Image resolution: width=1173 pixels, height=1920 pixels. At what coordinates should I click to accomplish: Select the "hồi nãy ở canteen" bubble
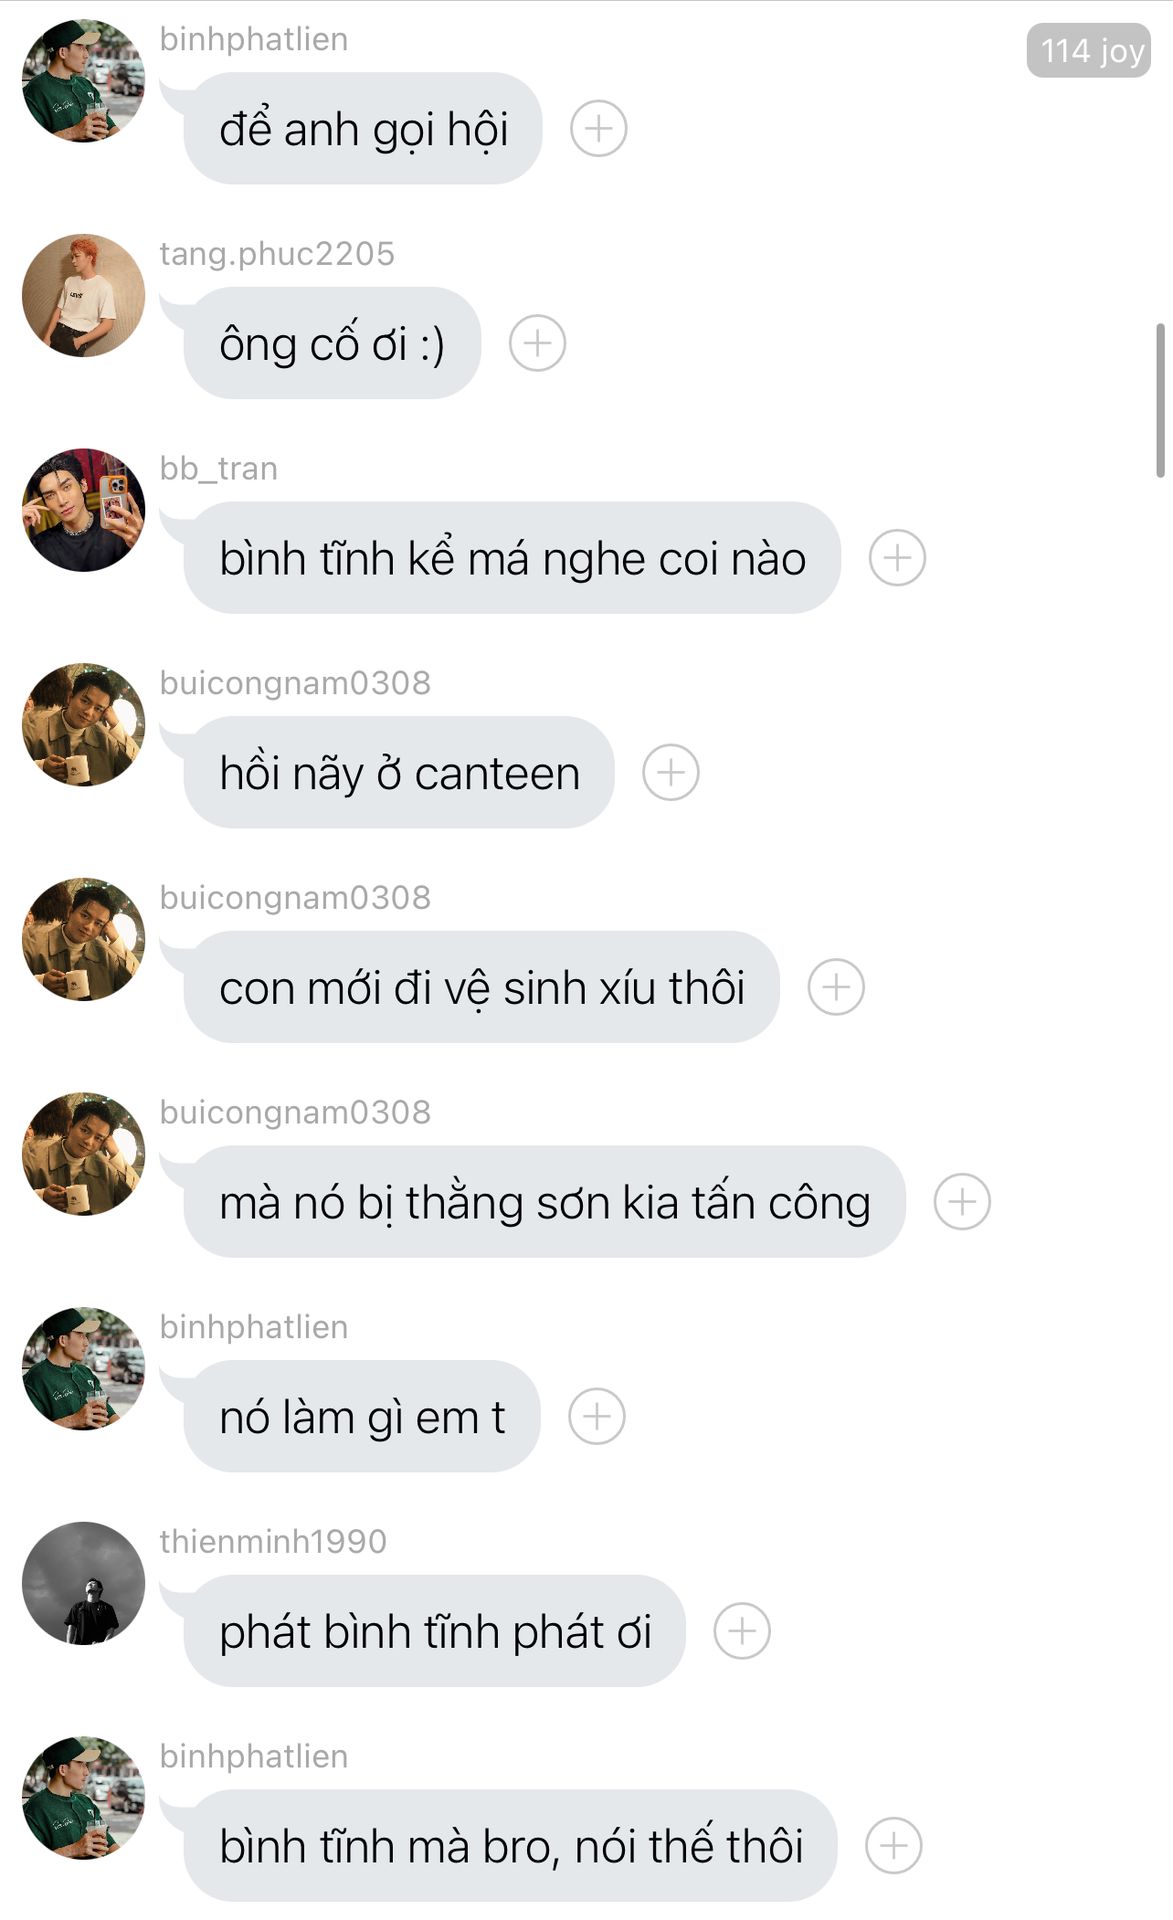point(399,772)
